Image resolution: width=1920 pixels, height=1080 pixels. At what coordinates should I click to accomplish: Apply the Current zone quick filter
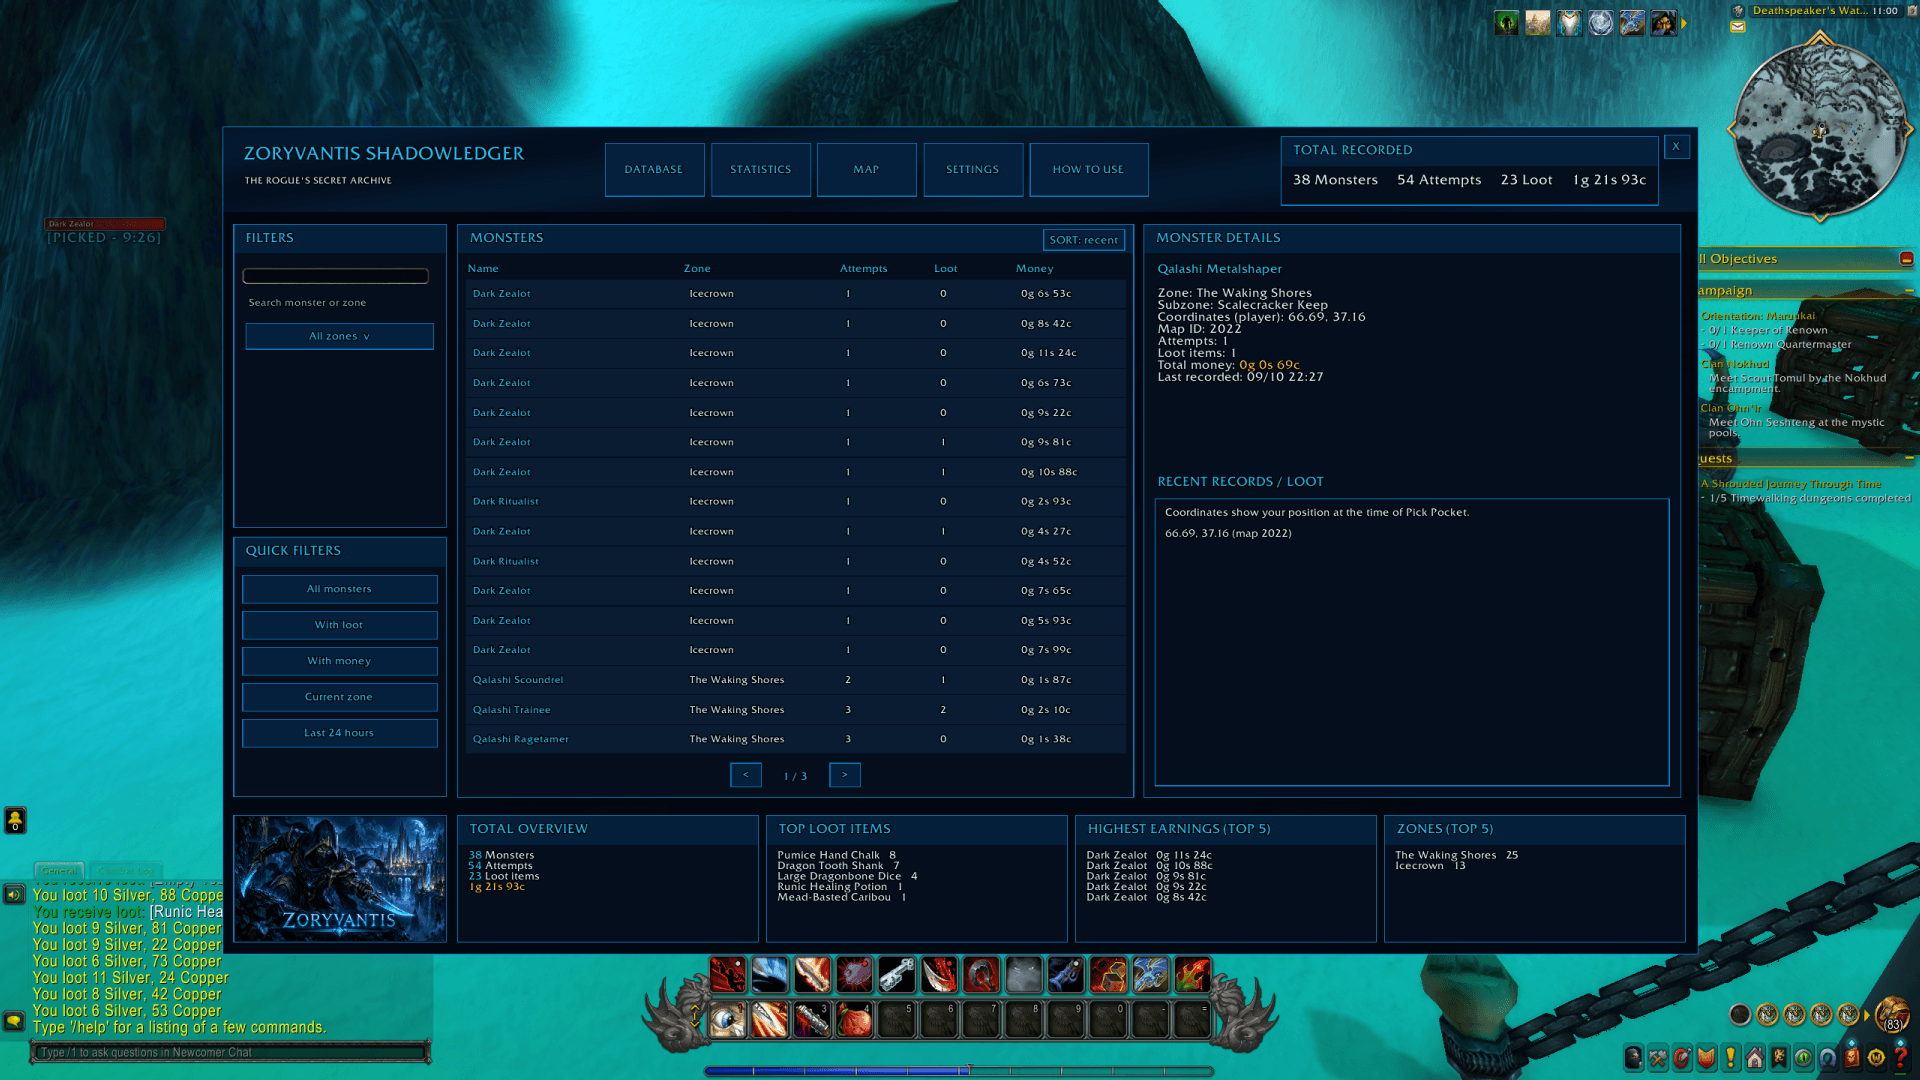339,697
